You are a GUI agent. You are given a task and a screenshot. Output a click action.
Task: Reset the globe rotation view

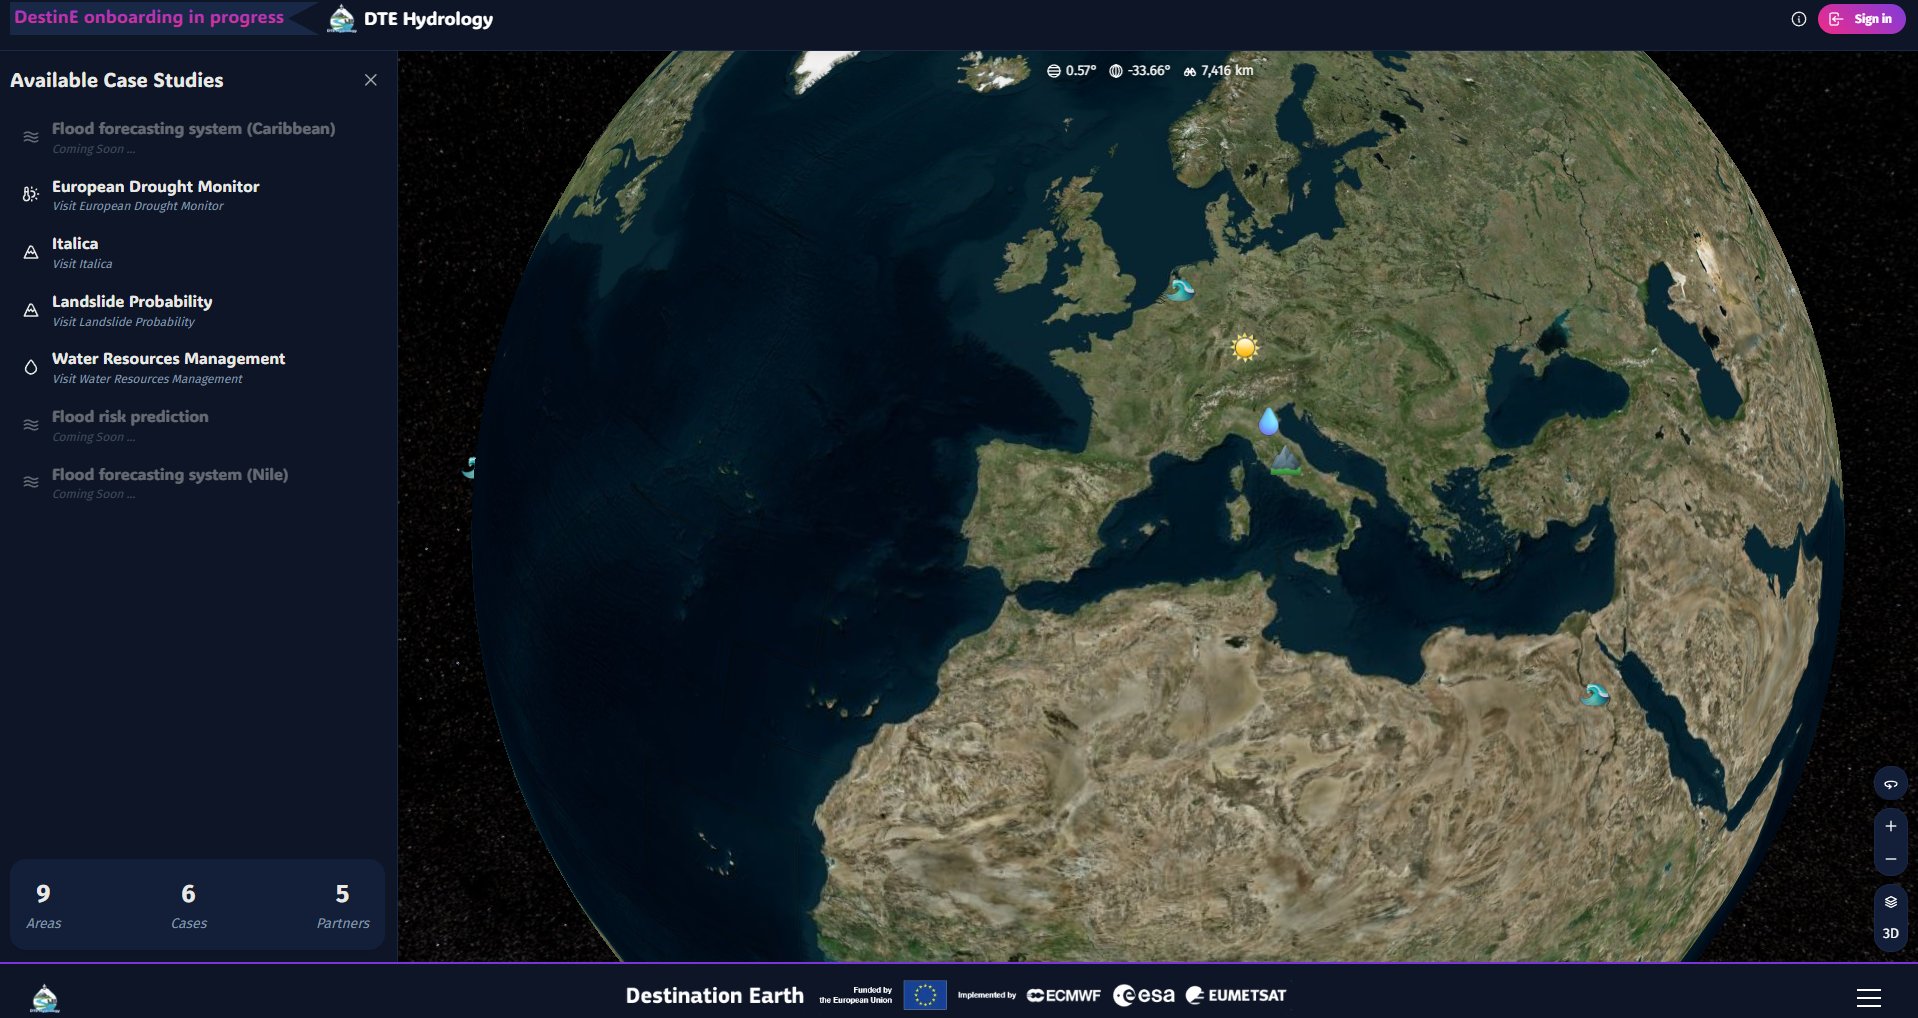[1890, 784]
